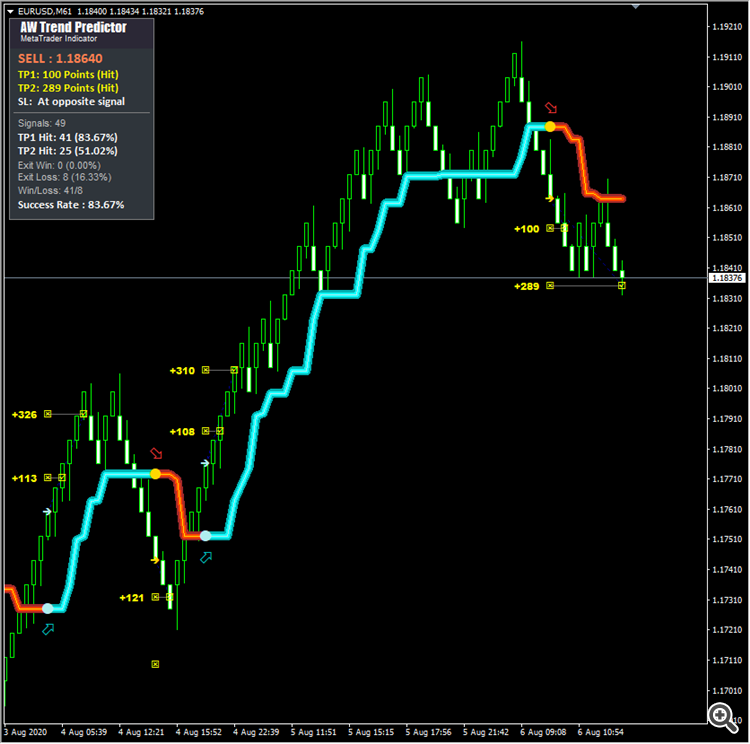The image size is (750, 744).
Task: Select the +289 take profit label
Action: pos(527,286)
